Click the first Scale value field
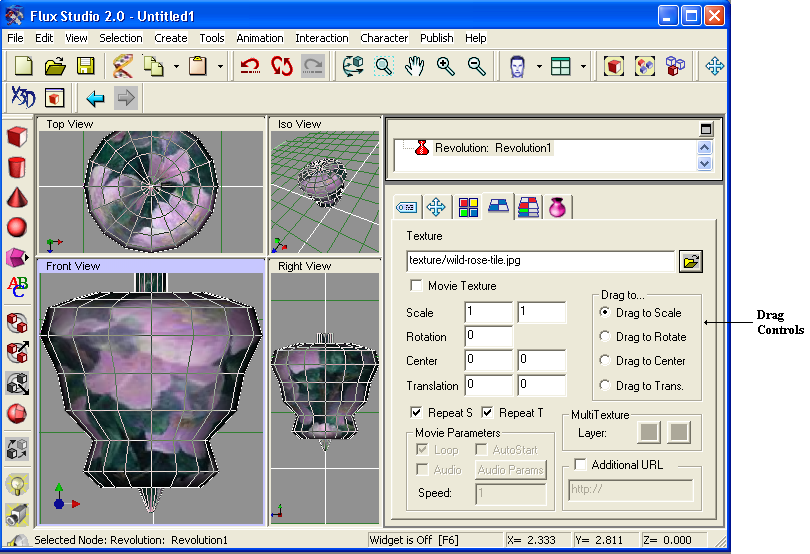The image size is (810, 554). [488, 312]
